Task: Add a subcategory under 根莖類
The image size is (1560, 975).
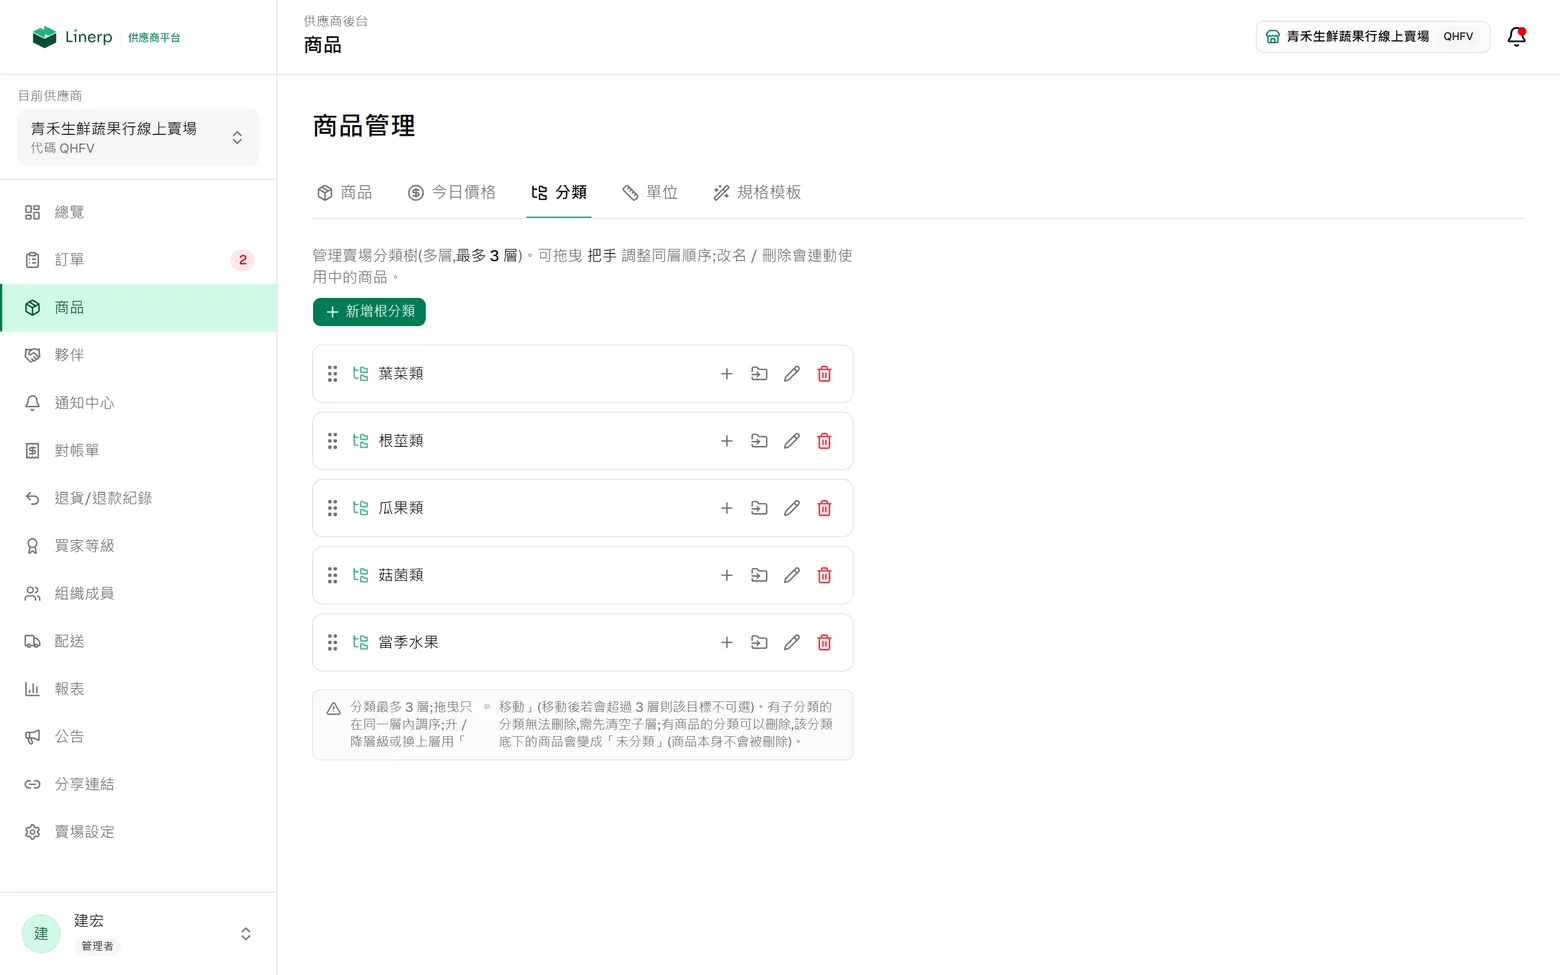Action: pos(727,441)
